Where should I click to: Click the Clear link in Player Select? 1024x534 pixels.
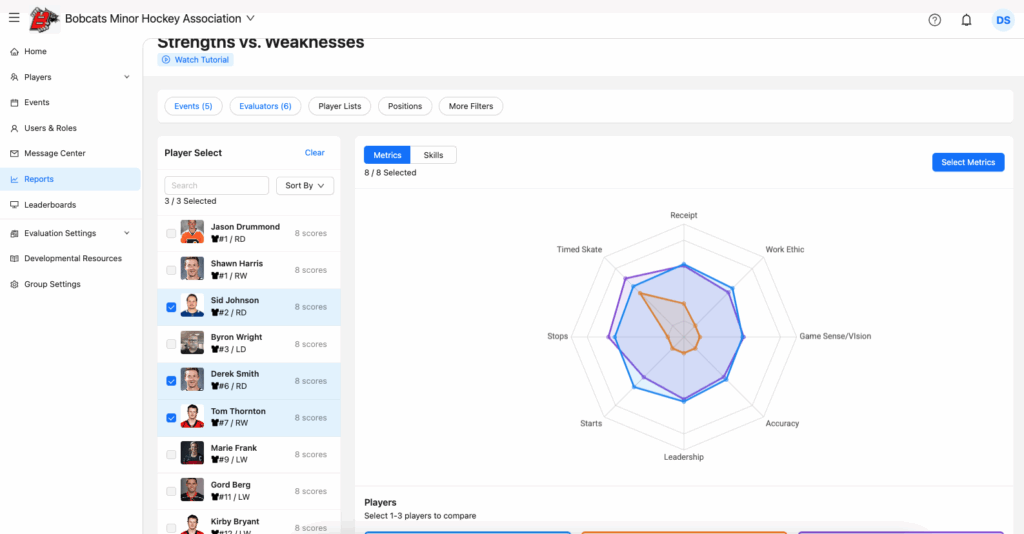point(314,153)
